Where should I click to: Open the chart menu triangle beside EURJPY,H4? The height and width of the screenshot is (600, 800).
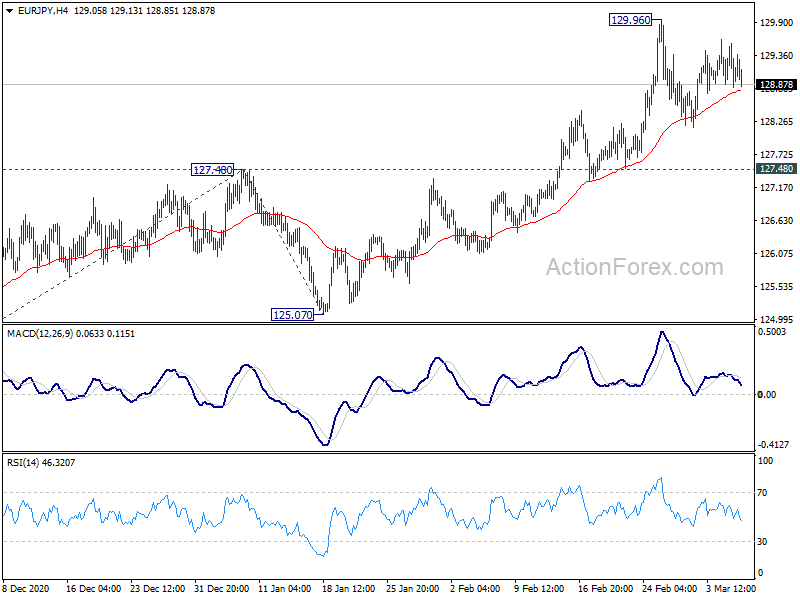pyautogui.click(x=9, y=11)
